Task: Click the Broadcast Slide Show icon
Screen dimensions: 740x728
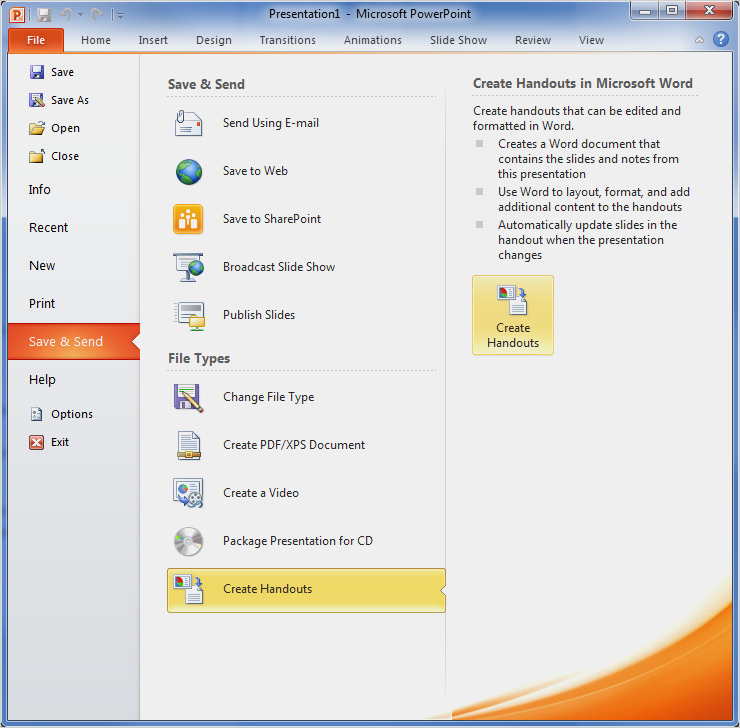Action: (x=188, y=267)
